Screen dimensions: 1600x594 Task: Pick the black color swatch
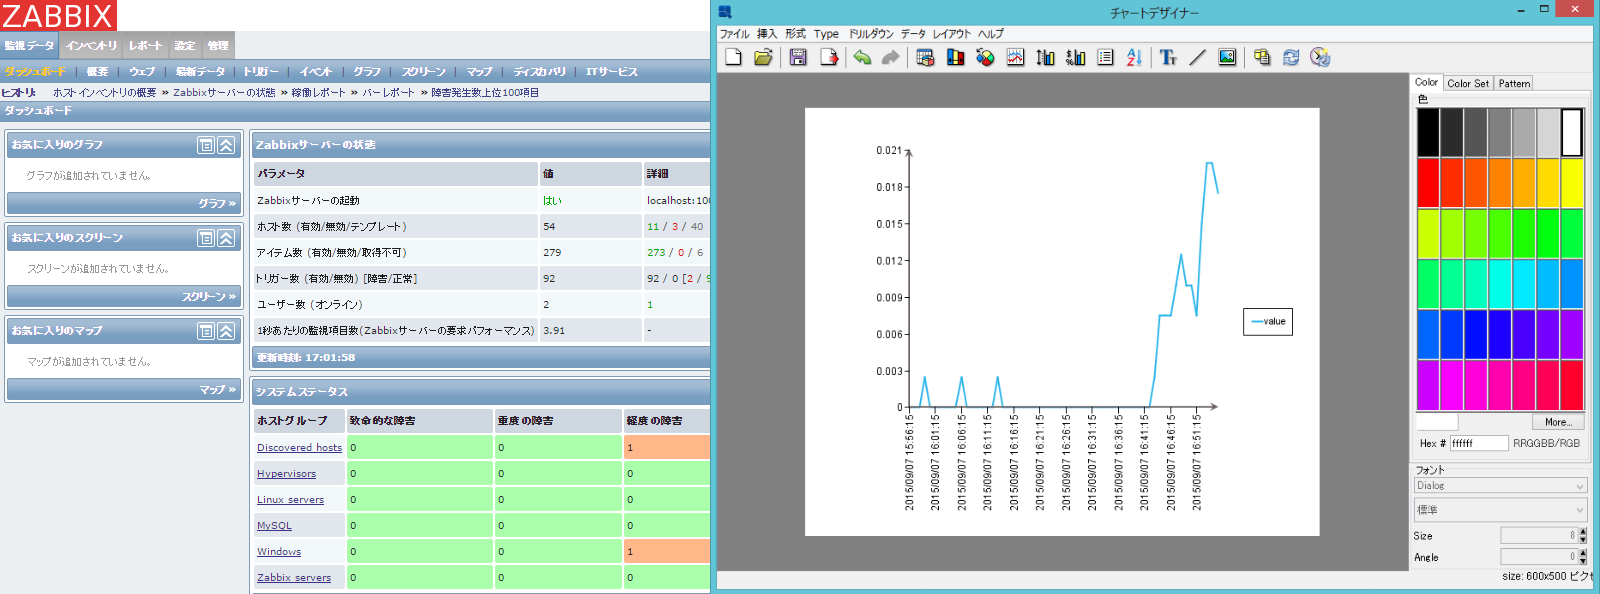1428,132
